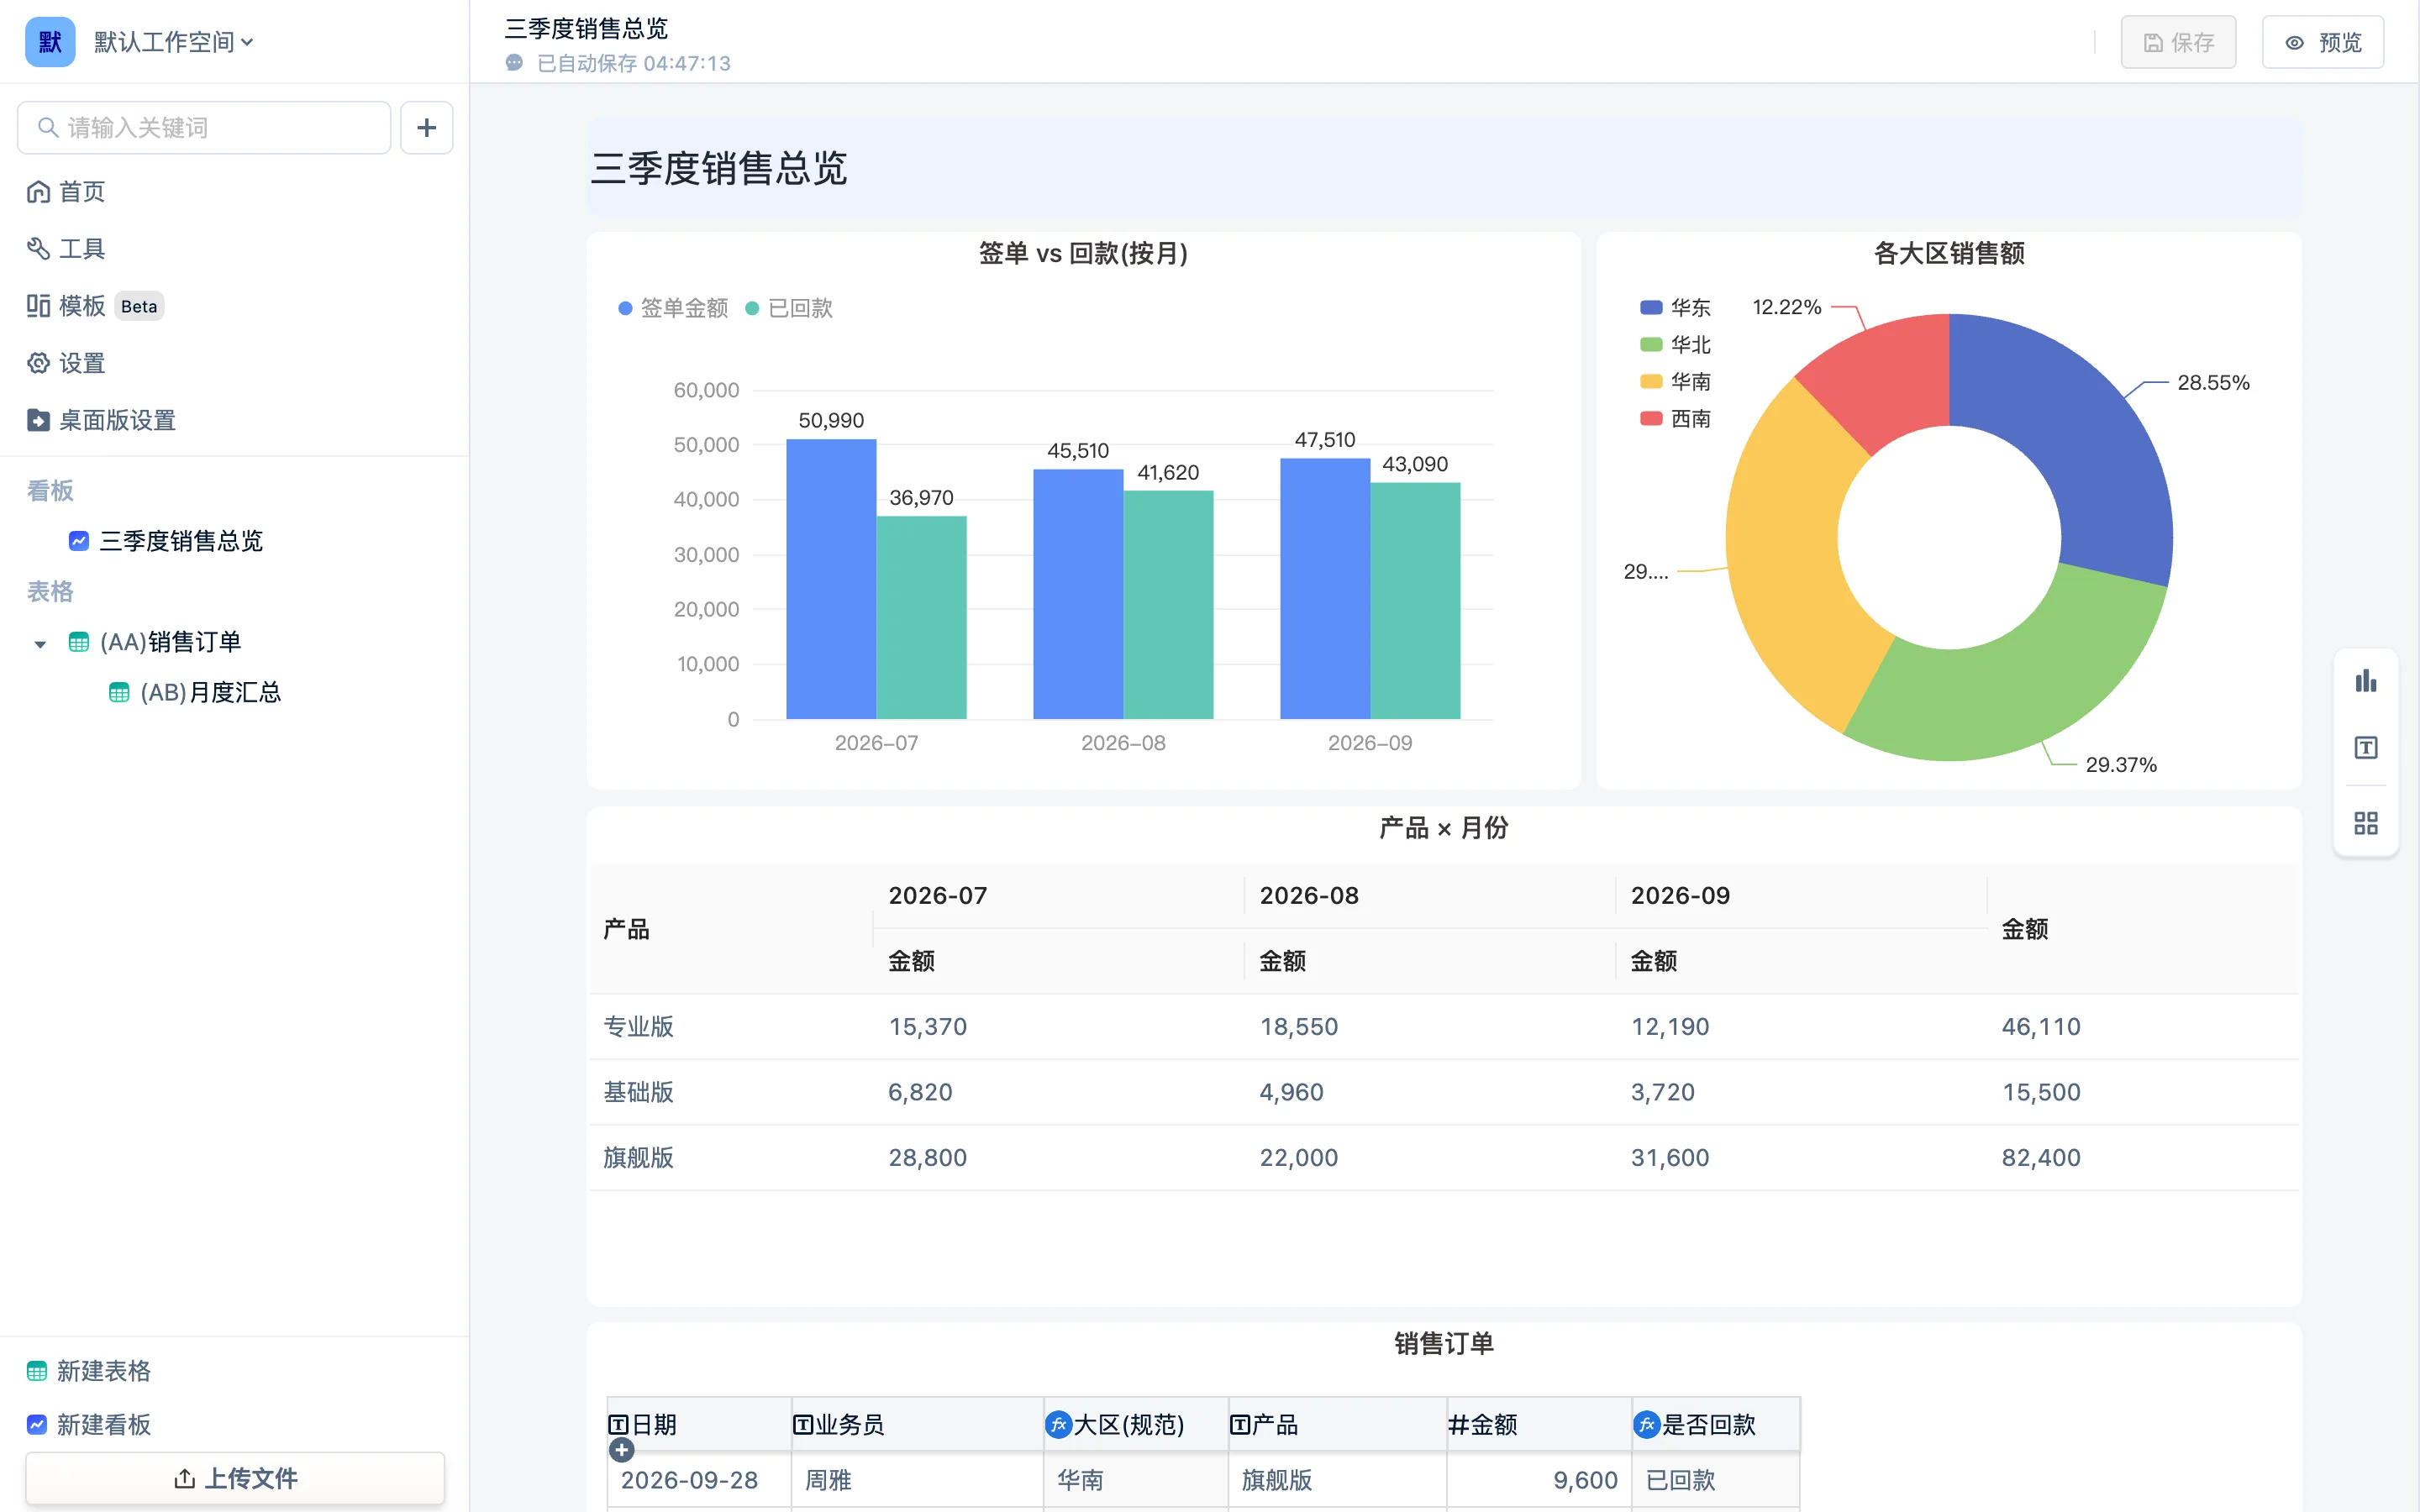
Task: Toggle the 华东 pie legend entry
Action: pyautogui.click(x=1675, y=308)
